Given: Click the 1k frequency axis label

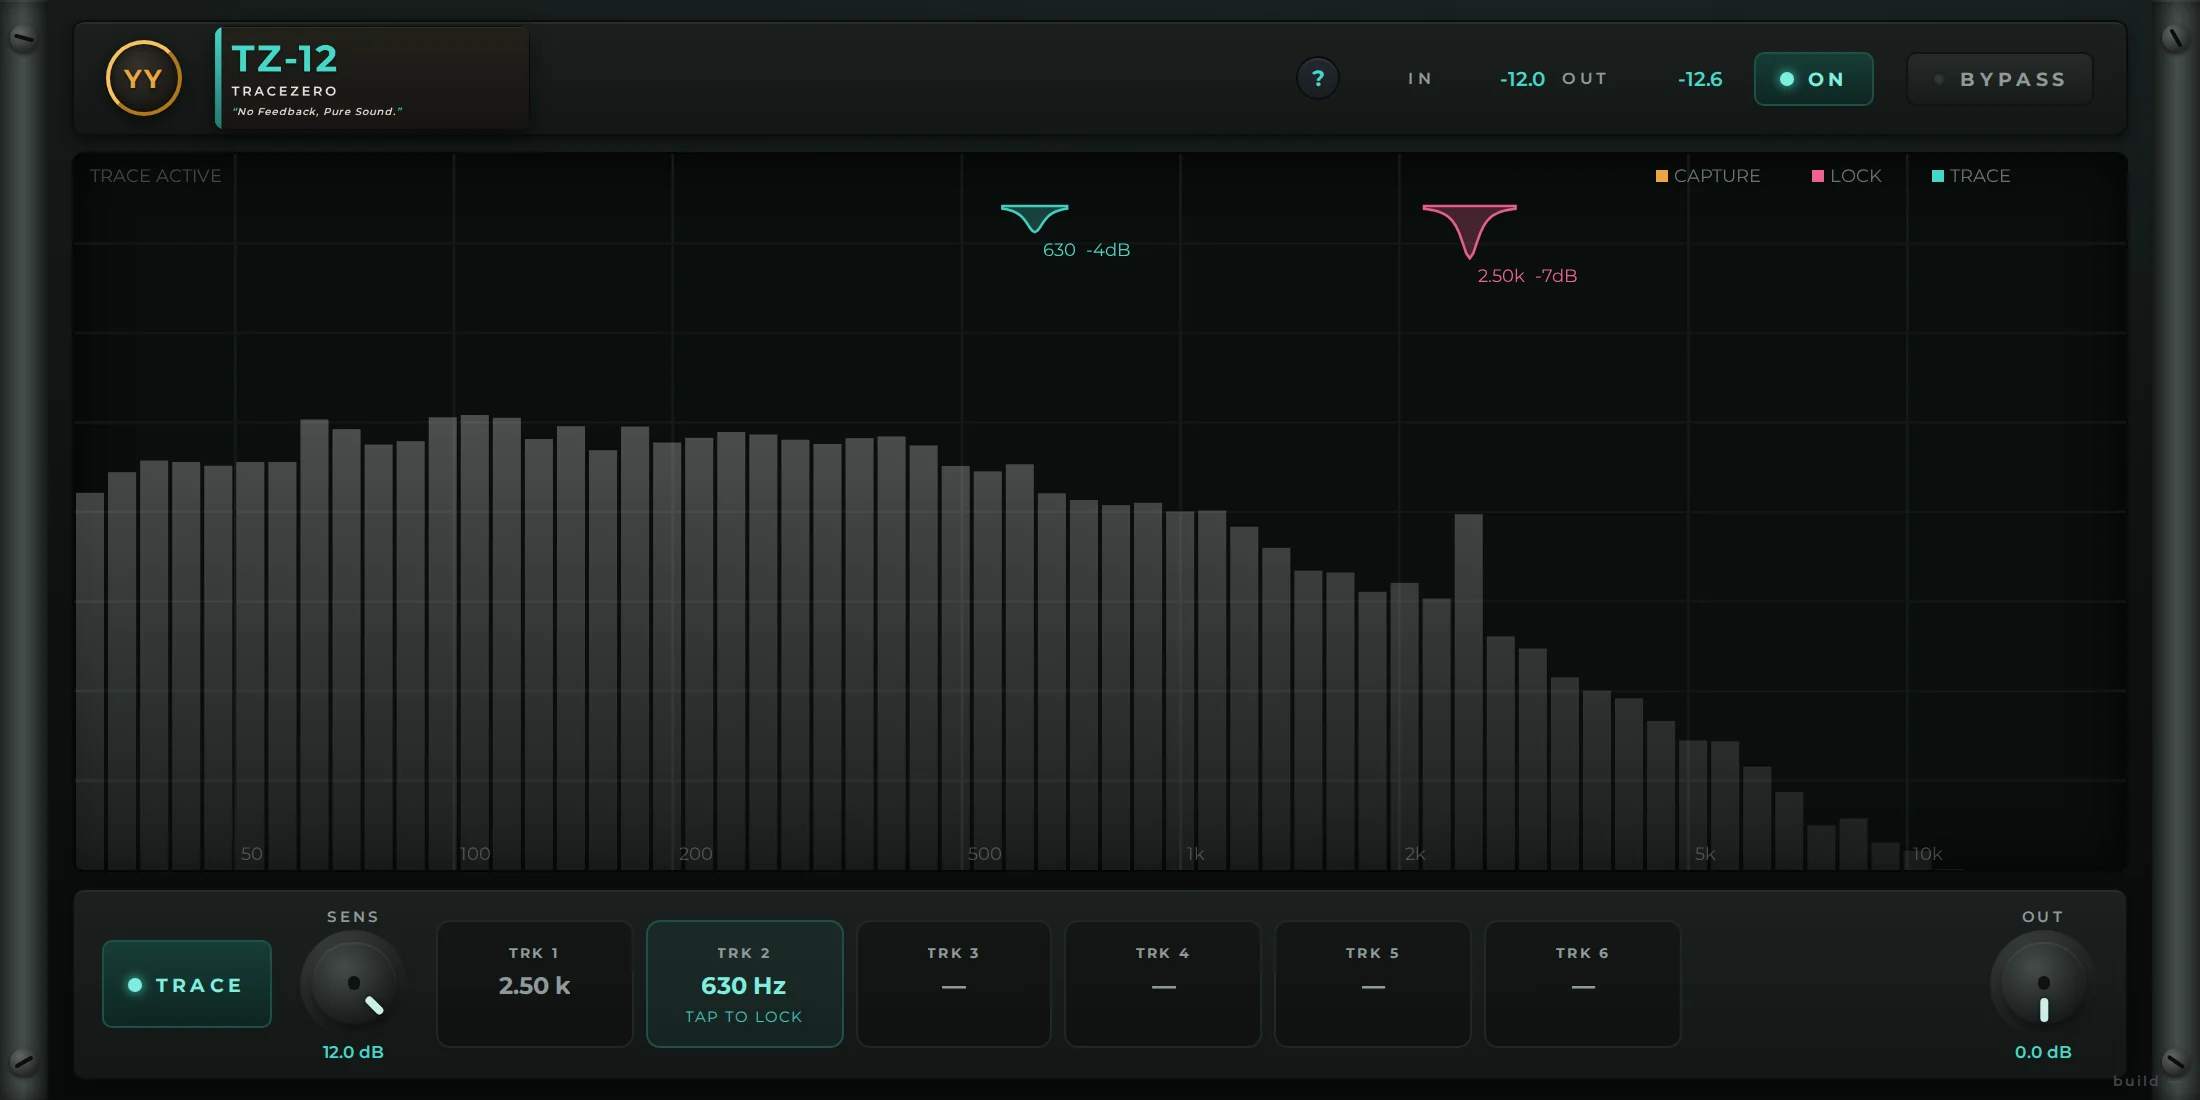Looking at the screenshot, I should (x=1196, y=854).
